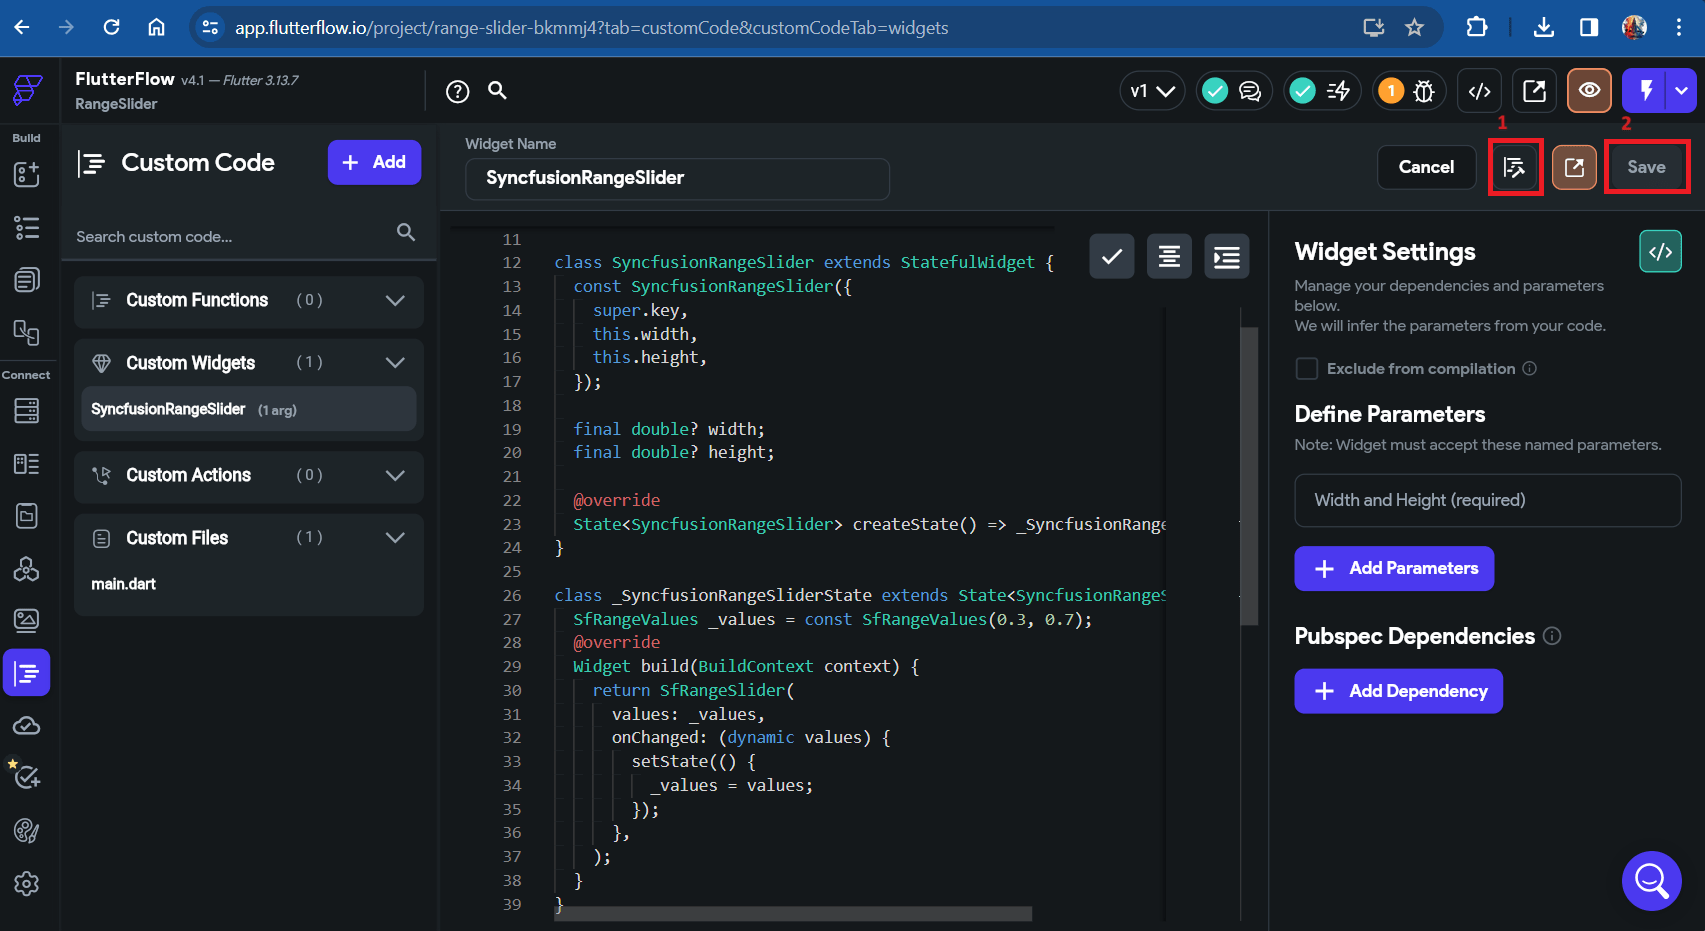Open browser extensions puzzle icon

coord(1476,27)
